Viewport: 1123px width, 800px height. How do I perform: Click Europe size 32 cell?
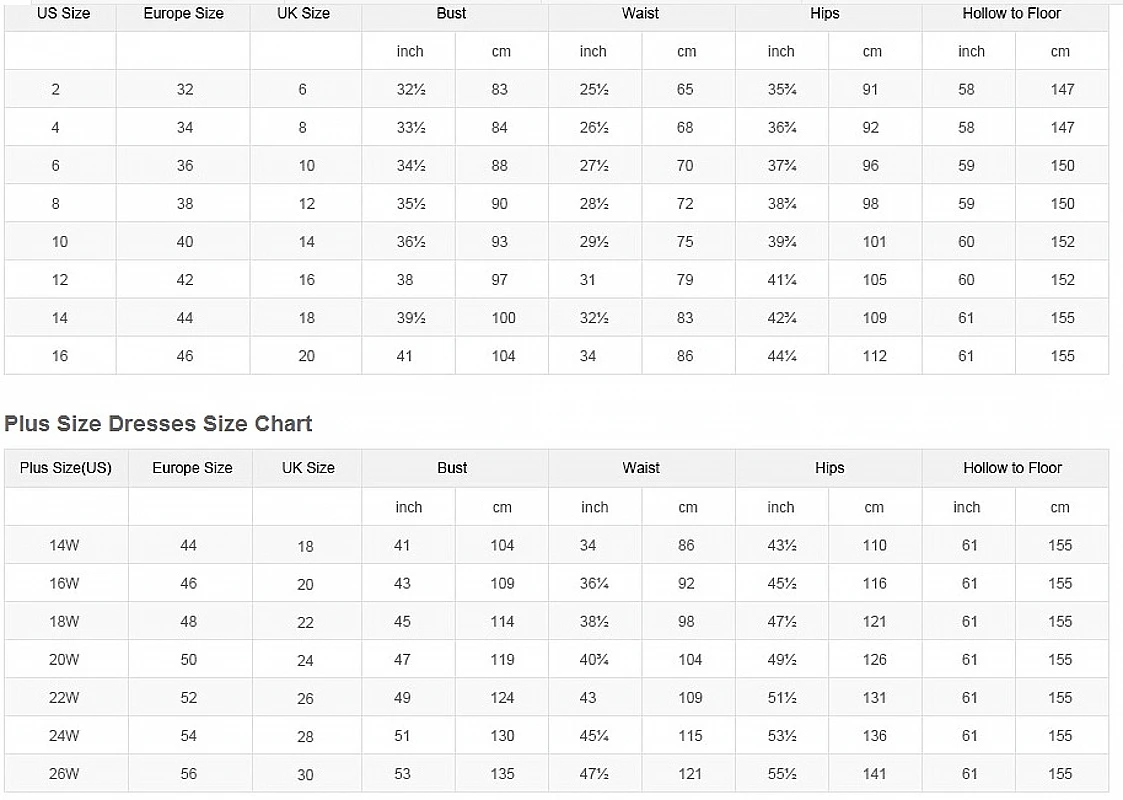(185, 90)
